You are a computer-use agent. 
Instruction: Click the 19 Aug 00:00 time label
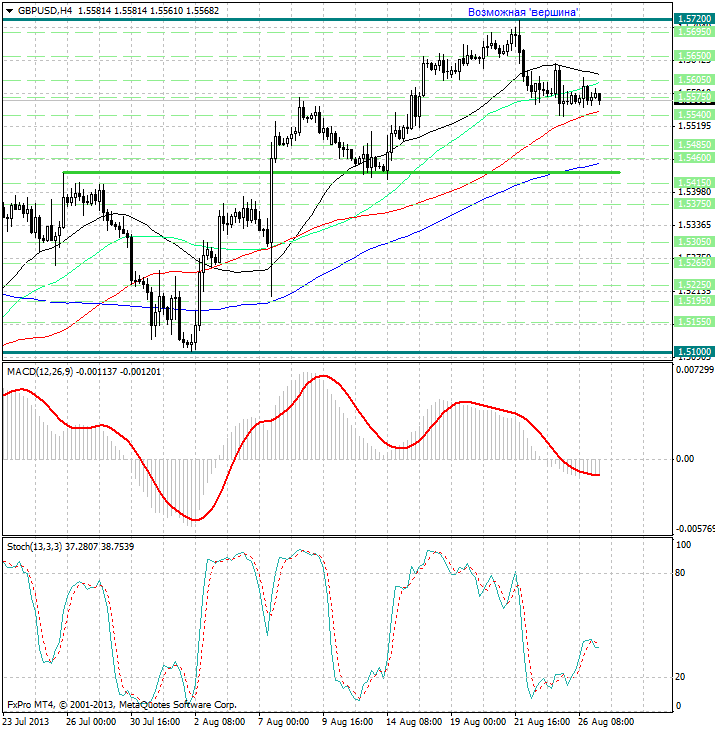tap(478, 721)
